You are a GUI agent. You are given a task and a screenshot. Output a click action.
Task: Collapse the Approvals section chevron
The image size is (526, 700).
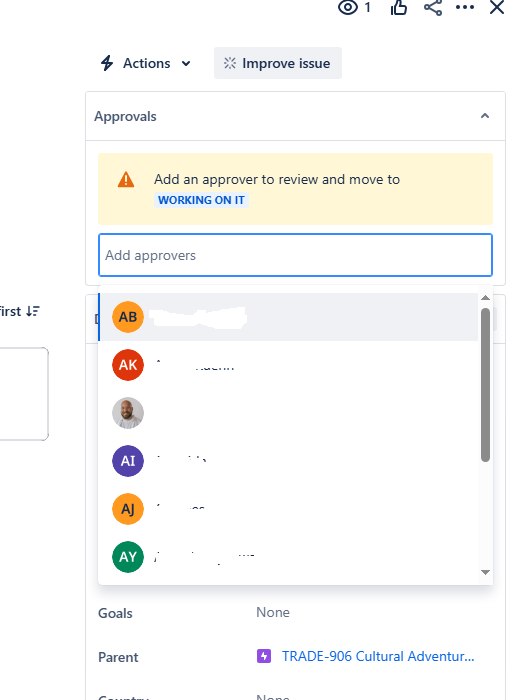485,116
